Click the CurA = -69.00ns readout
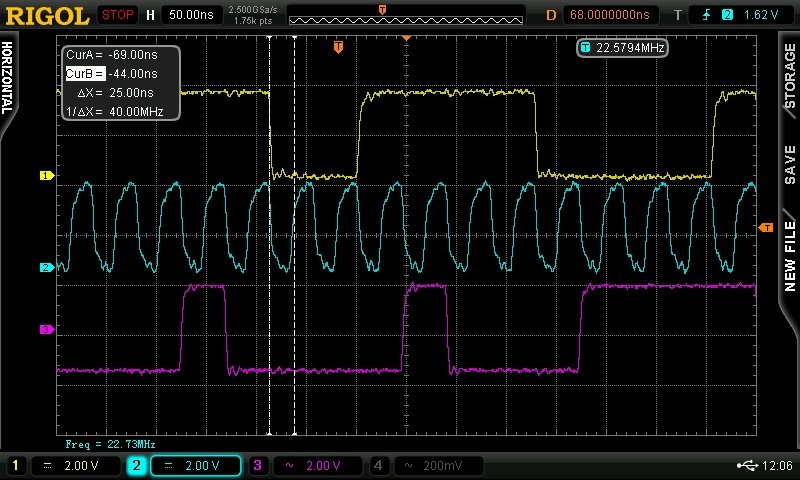800x480 pixels. click(112, 55)
